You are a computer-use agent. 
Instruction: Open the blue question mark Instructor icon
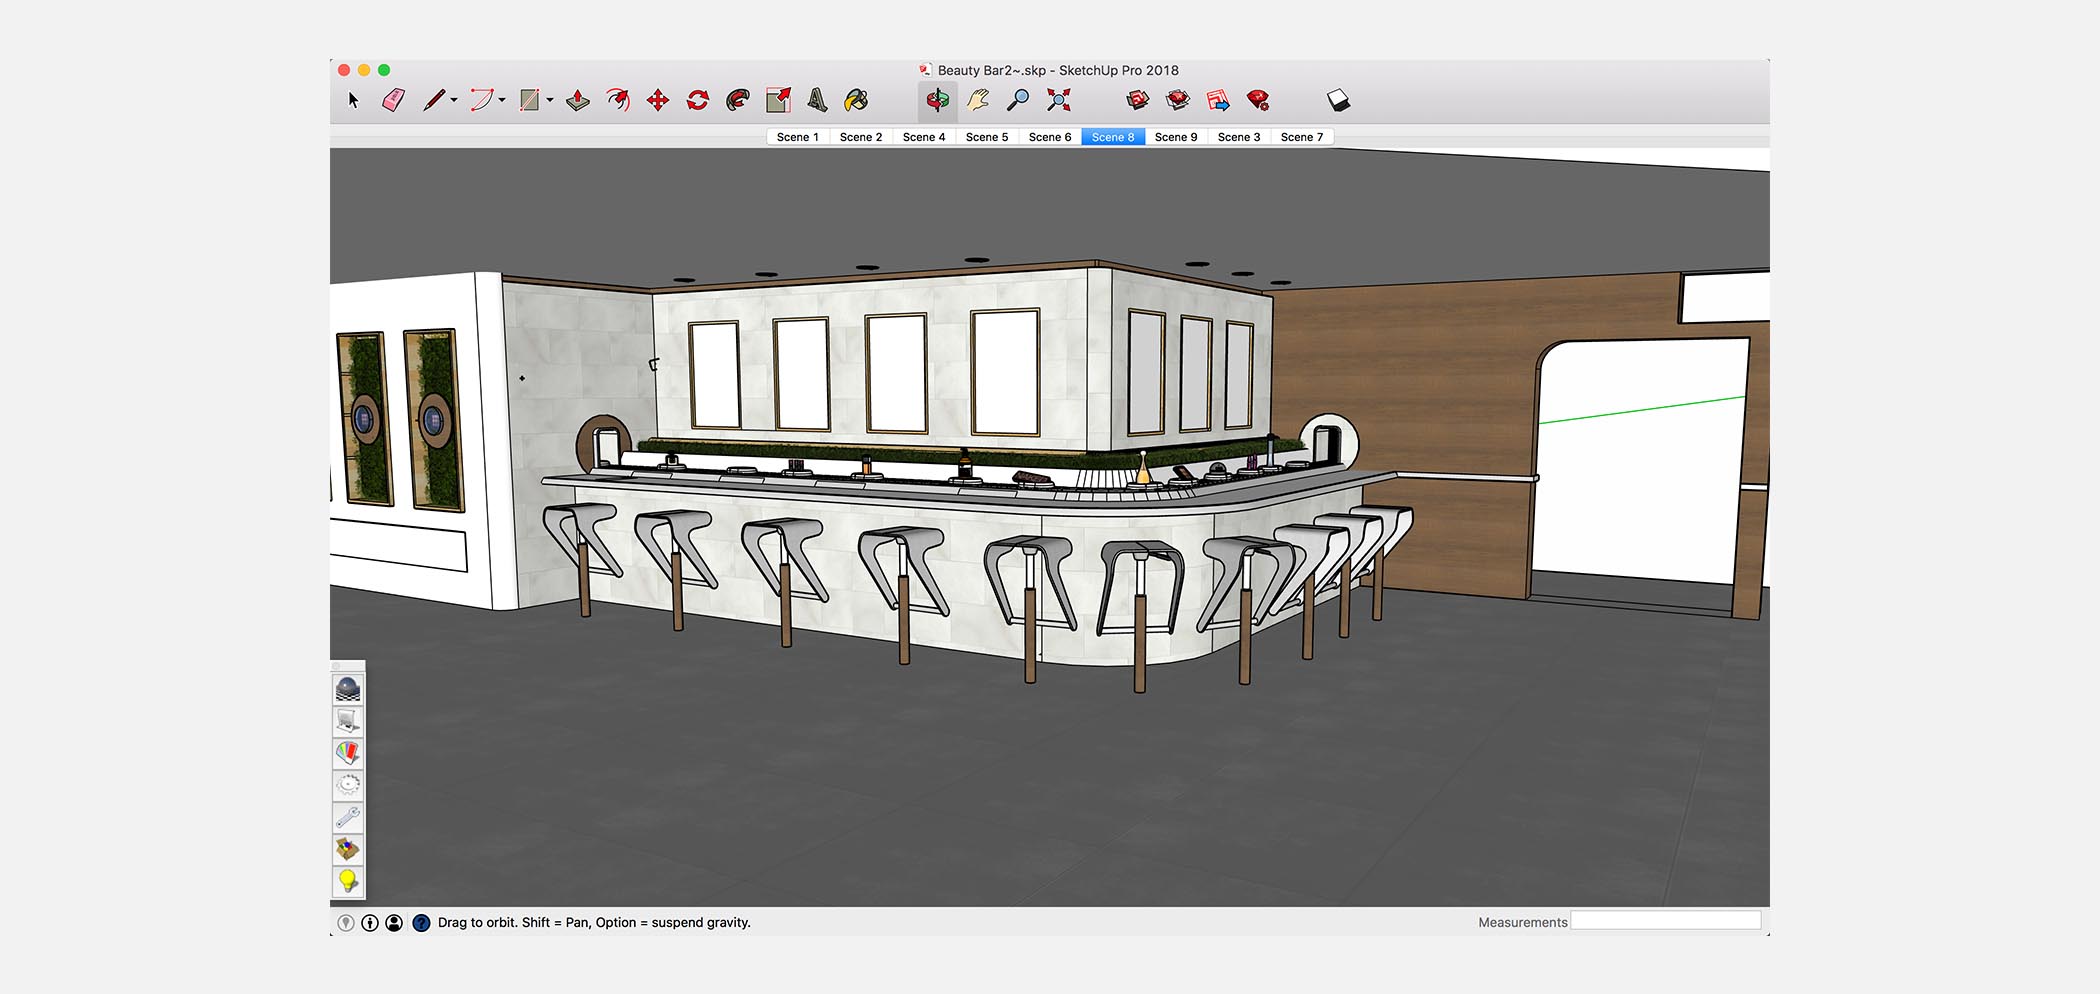(x=421, y=923)
